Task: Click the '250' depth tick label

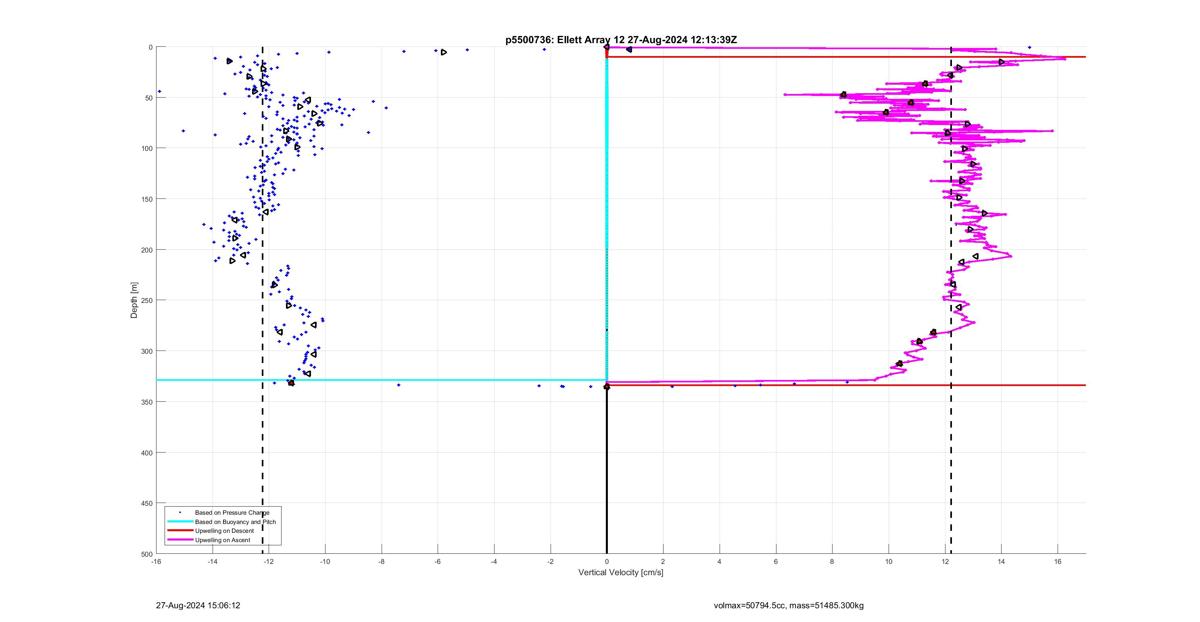Action: click(146, 300)
